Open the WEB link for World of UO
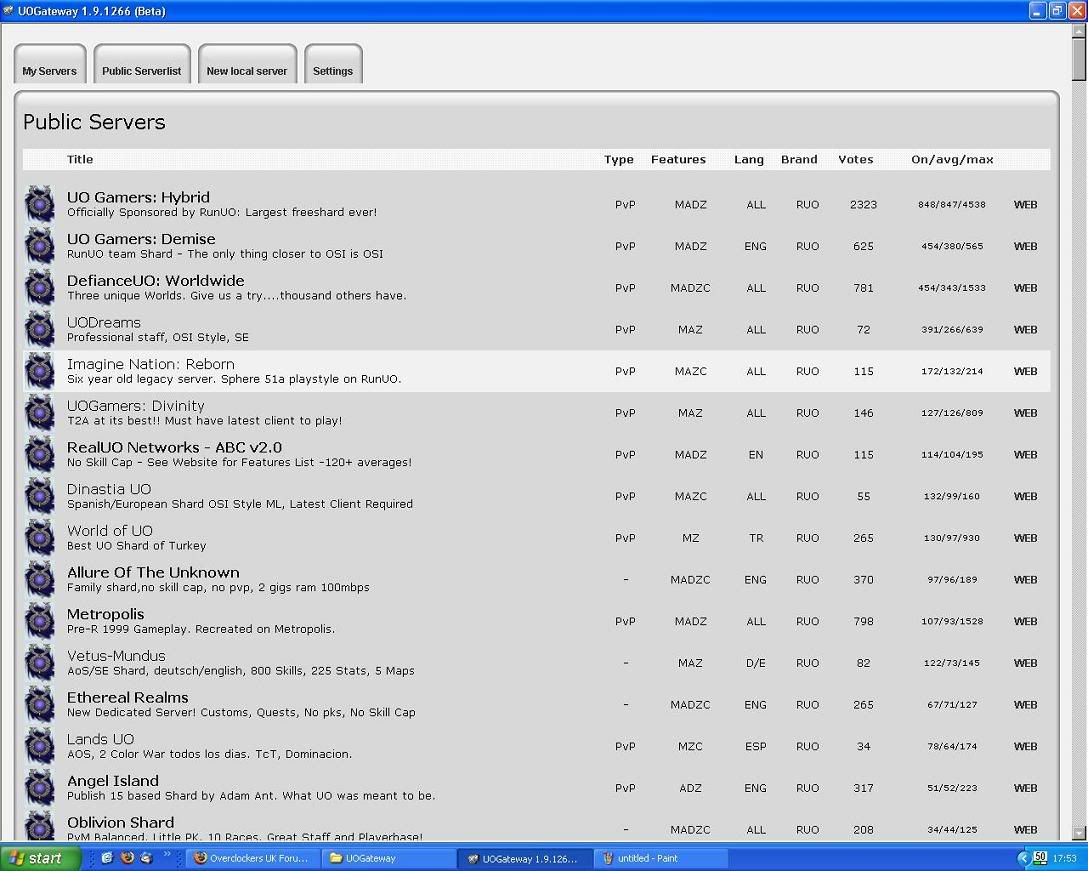 [x=1026, y=538]
